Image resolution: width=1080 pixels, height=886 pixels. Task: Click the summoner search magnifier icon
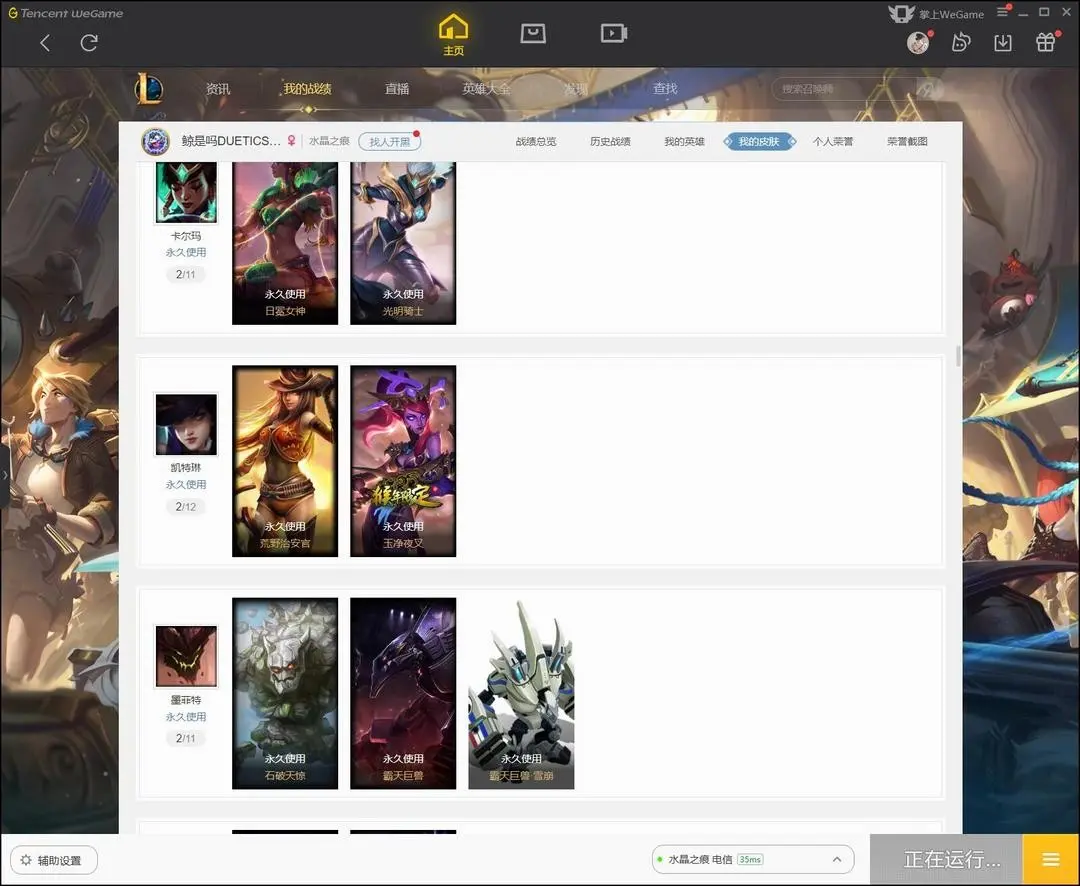click(x=928, y=89)
